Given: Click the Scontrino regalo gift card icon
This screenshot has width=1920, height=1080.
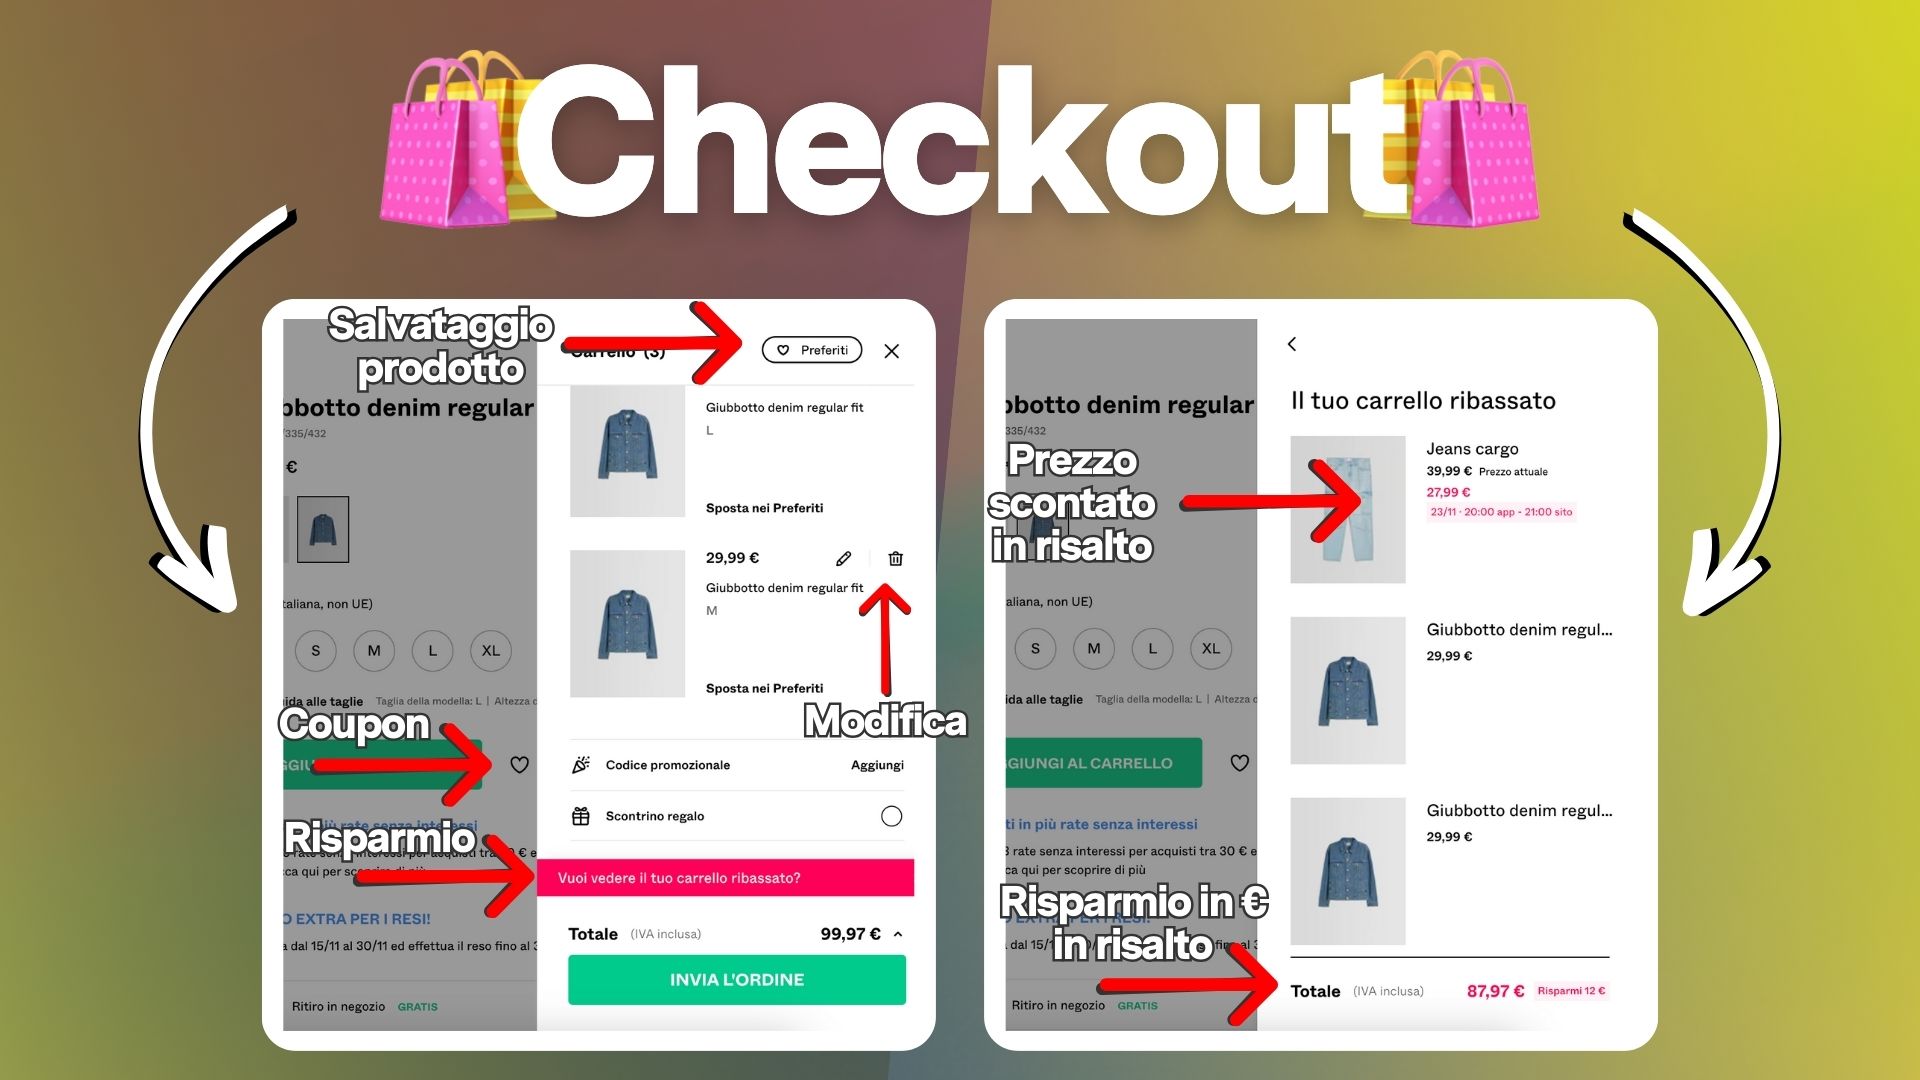Looking at the screenshot, I should pos(580,814).
